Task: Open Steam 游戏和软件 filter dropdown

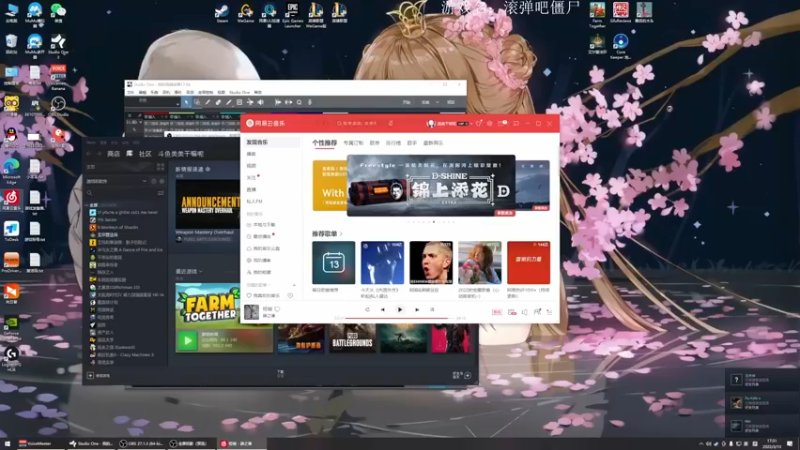Action: (x=116, y=181)
